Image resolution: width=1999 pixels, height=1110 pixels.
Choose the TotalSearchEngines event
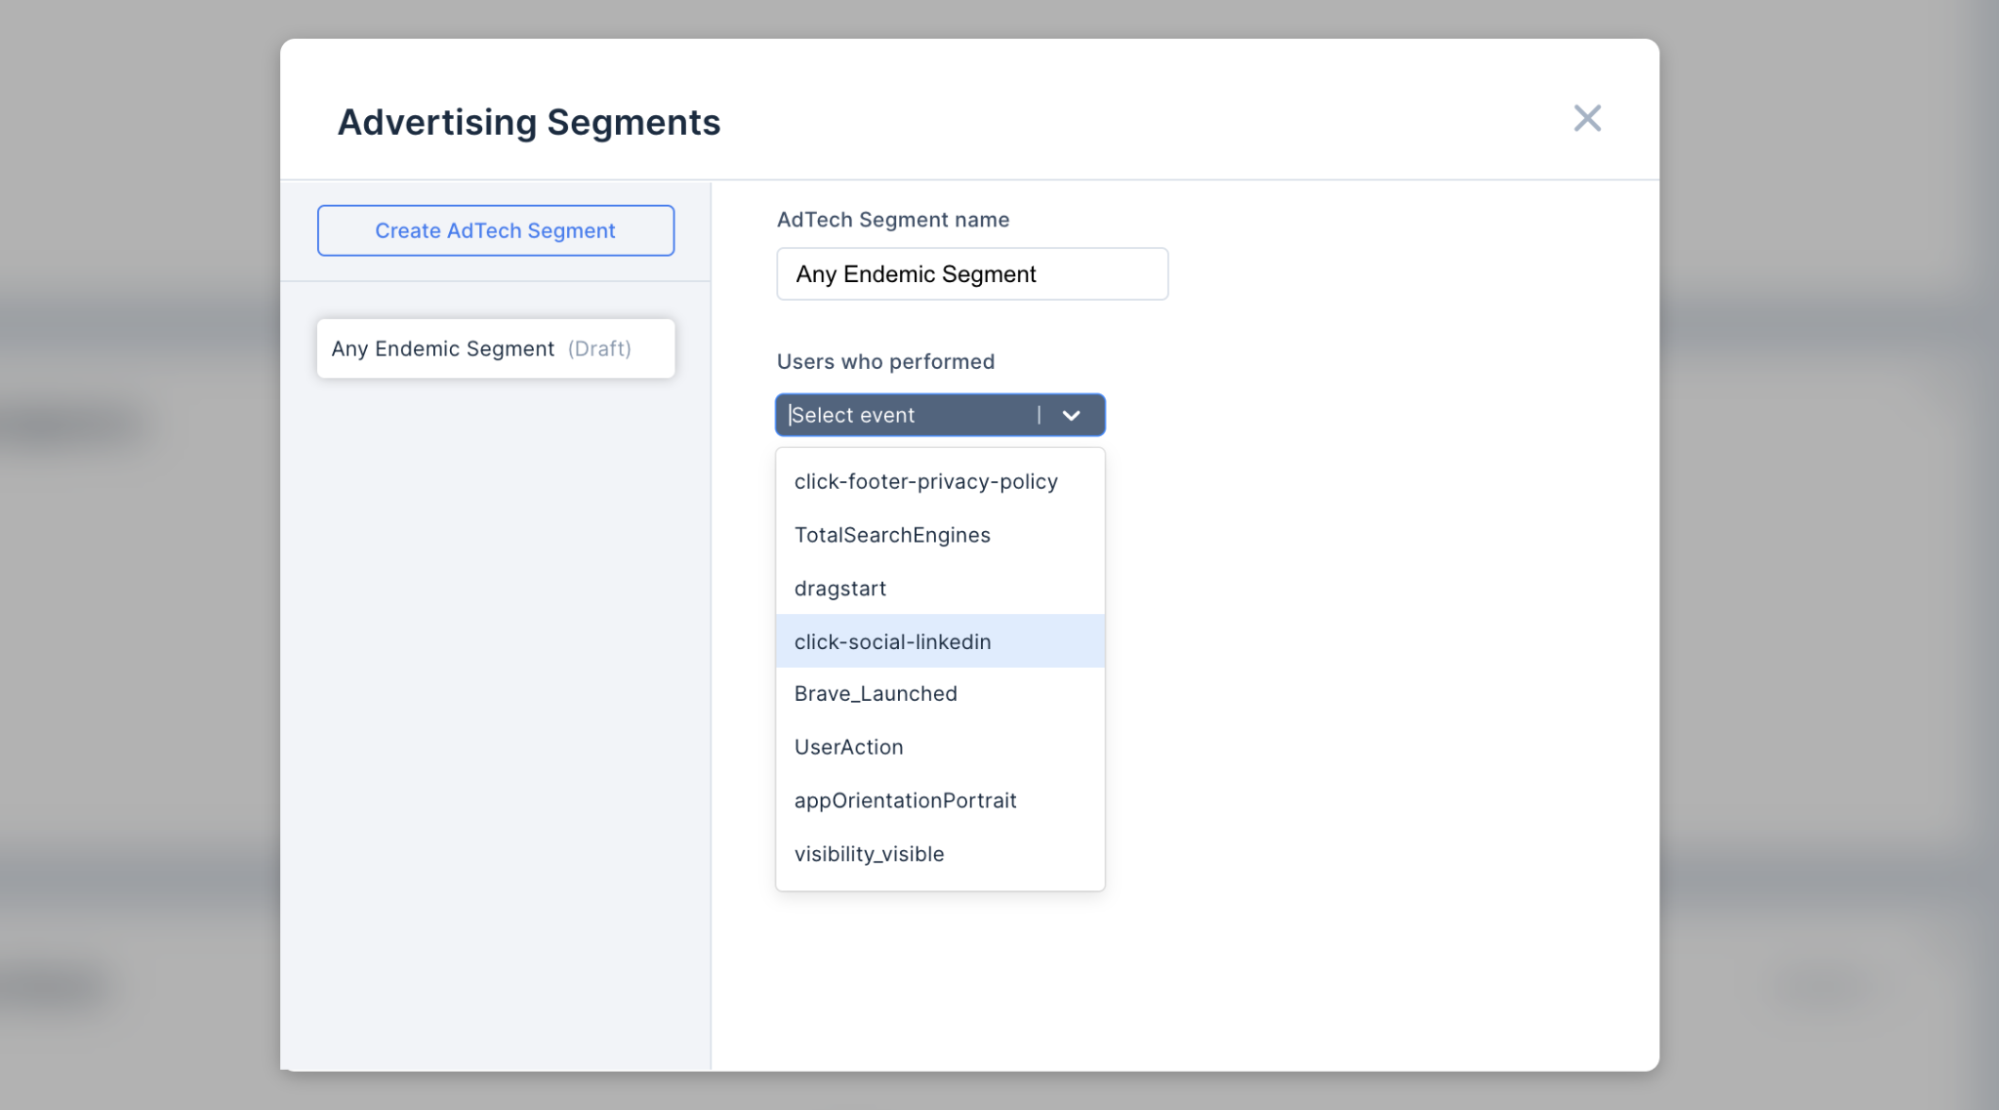click(x=940, y=535)
